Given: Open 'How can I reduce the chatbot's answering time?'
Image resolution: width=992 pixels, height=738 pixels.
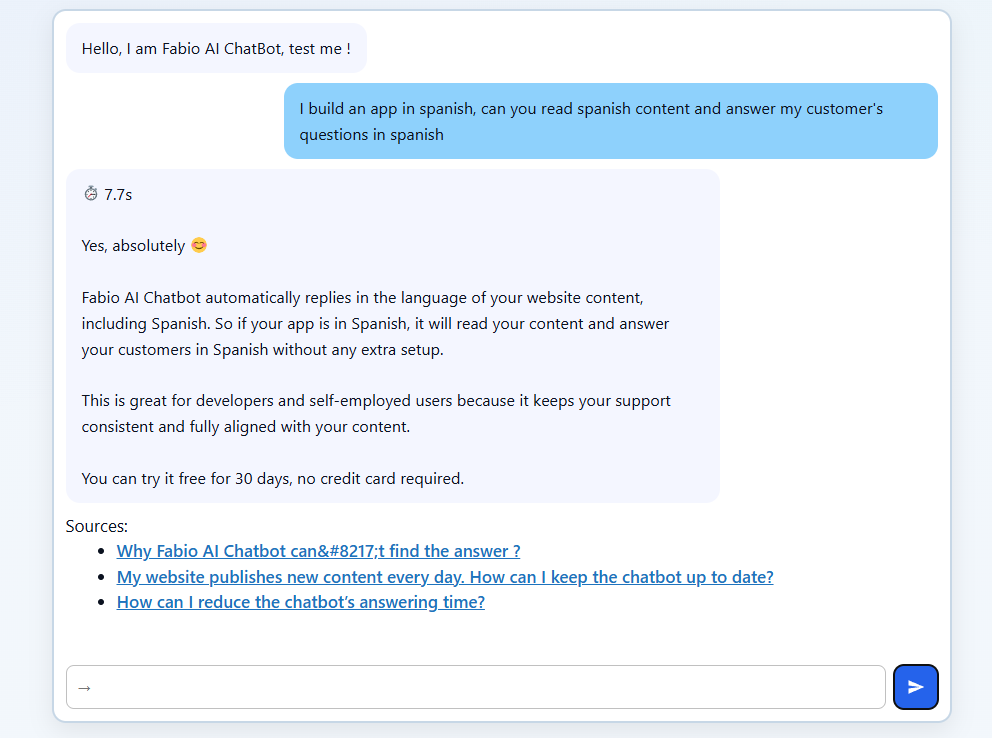Looking at the screenshot, I should [300, 602].
